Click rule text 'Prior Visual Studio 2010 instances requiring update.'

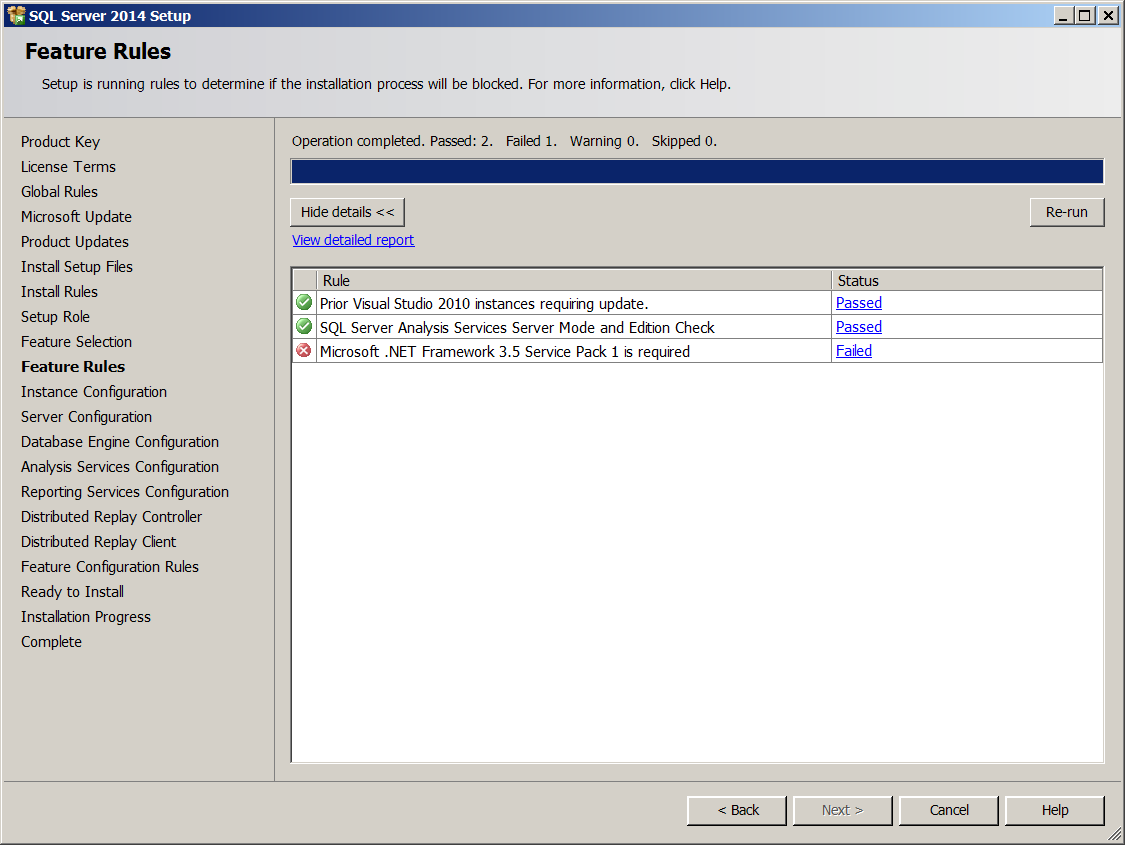tap(484, 304)
